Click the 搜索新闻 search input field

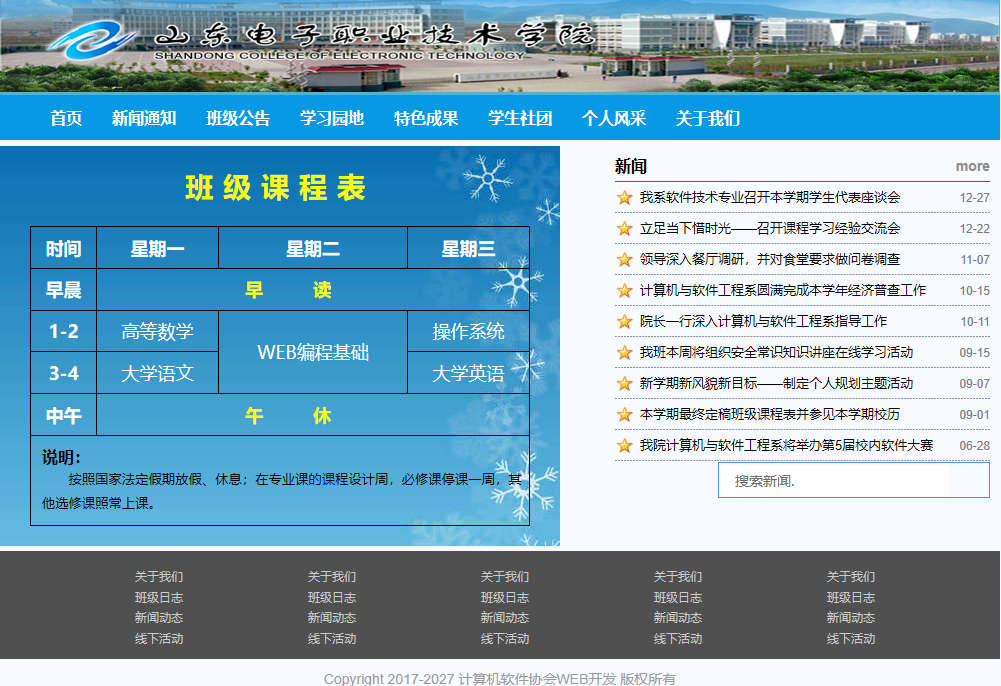tap(840, 481)
